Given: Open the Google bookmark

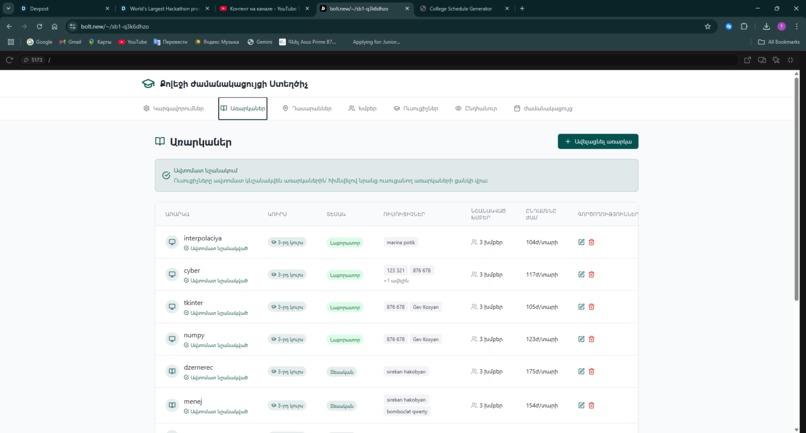Looking at the screenshot, I should click(40, 42).
